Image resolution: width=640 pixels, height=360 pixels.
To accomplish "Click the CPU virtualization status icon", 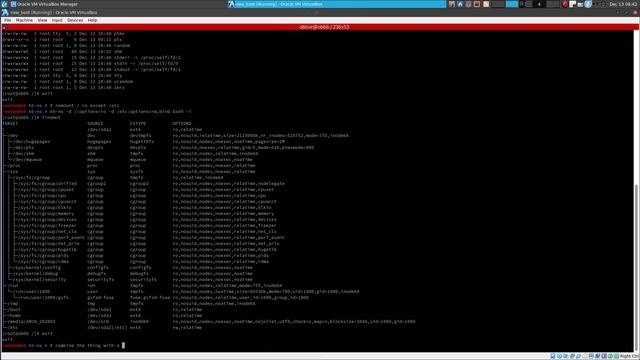I will 604,356.
